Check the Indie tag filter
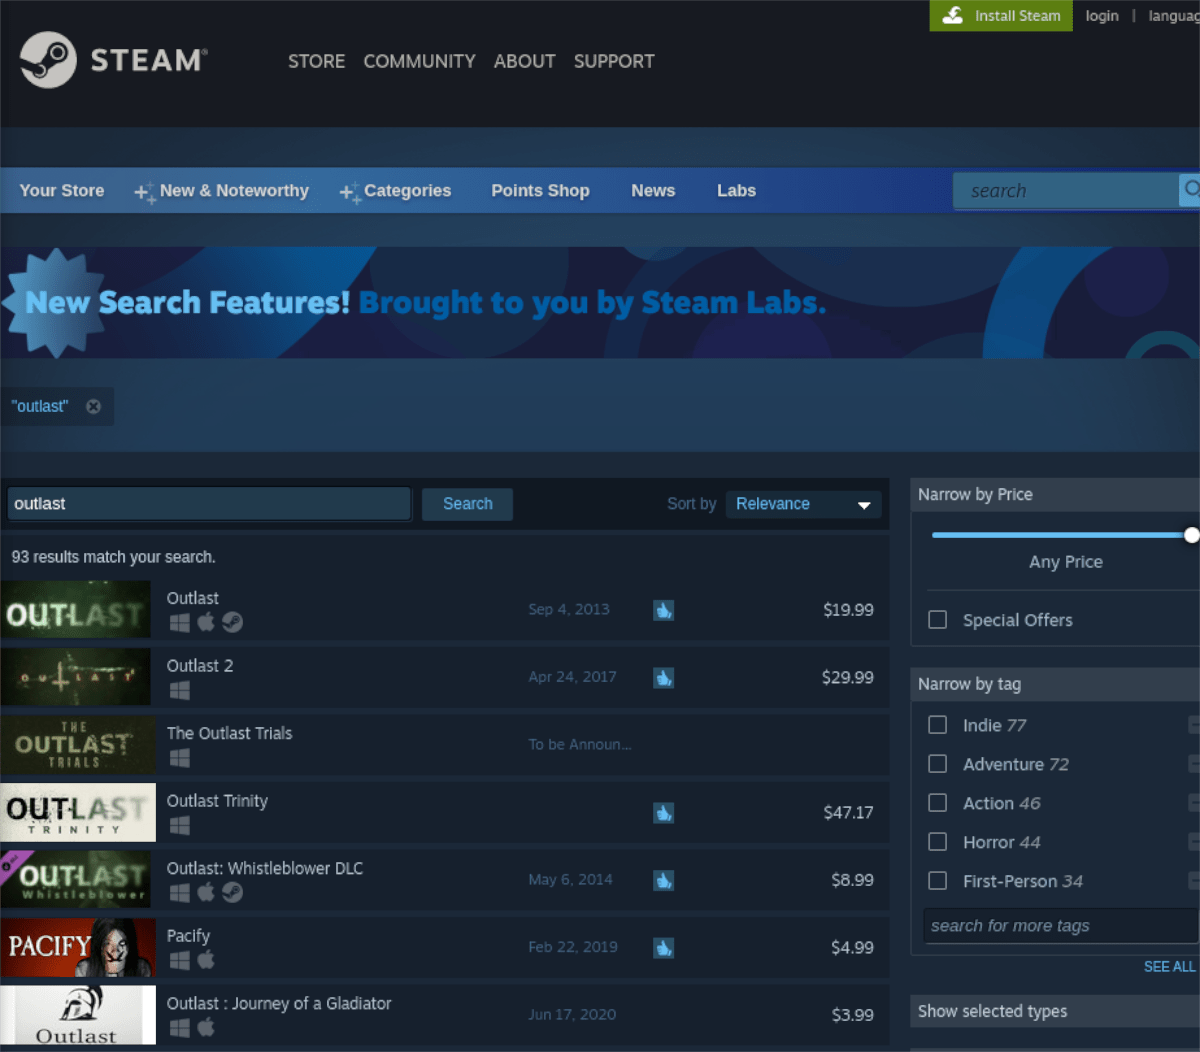Image resolution: width=1200 pixels, height=1052 pixels. [x=937, y=725]
